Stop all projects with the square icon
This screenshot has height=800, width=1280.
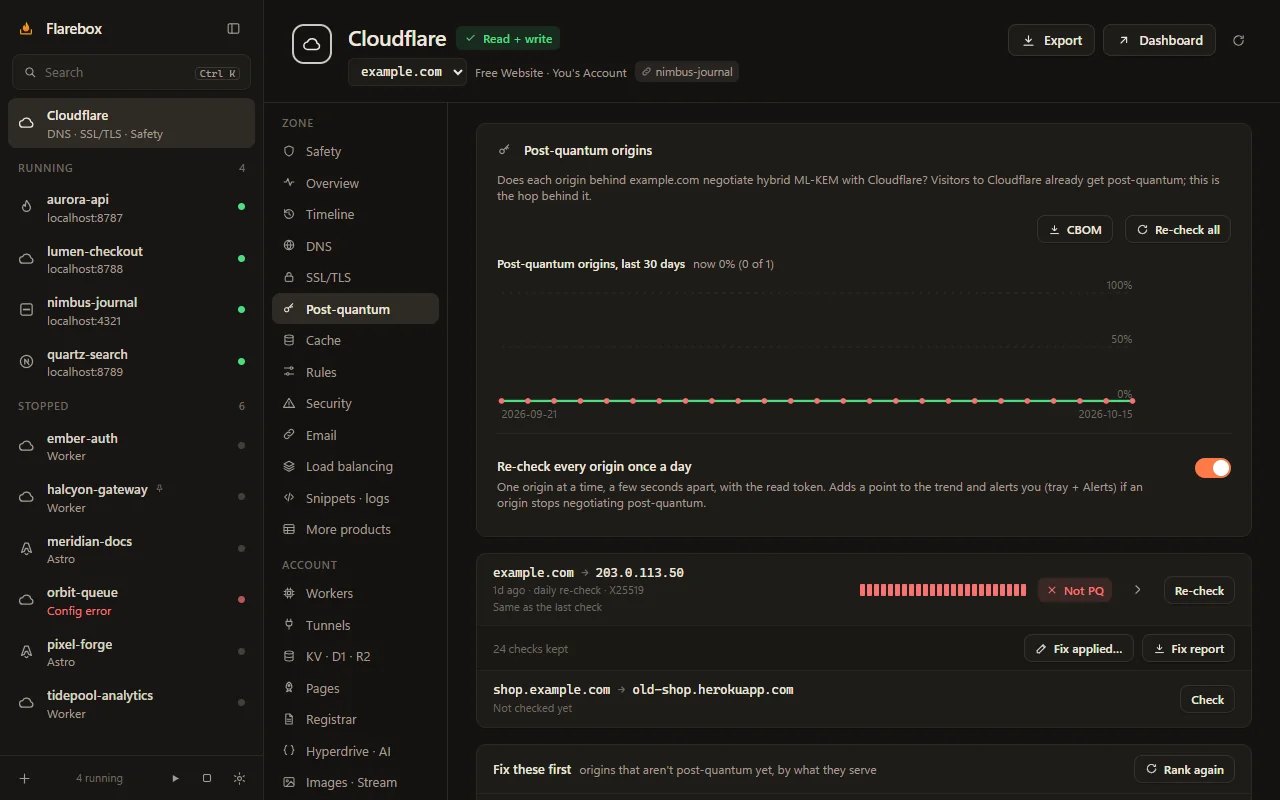207,778
